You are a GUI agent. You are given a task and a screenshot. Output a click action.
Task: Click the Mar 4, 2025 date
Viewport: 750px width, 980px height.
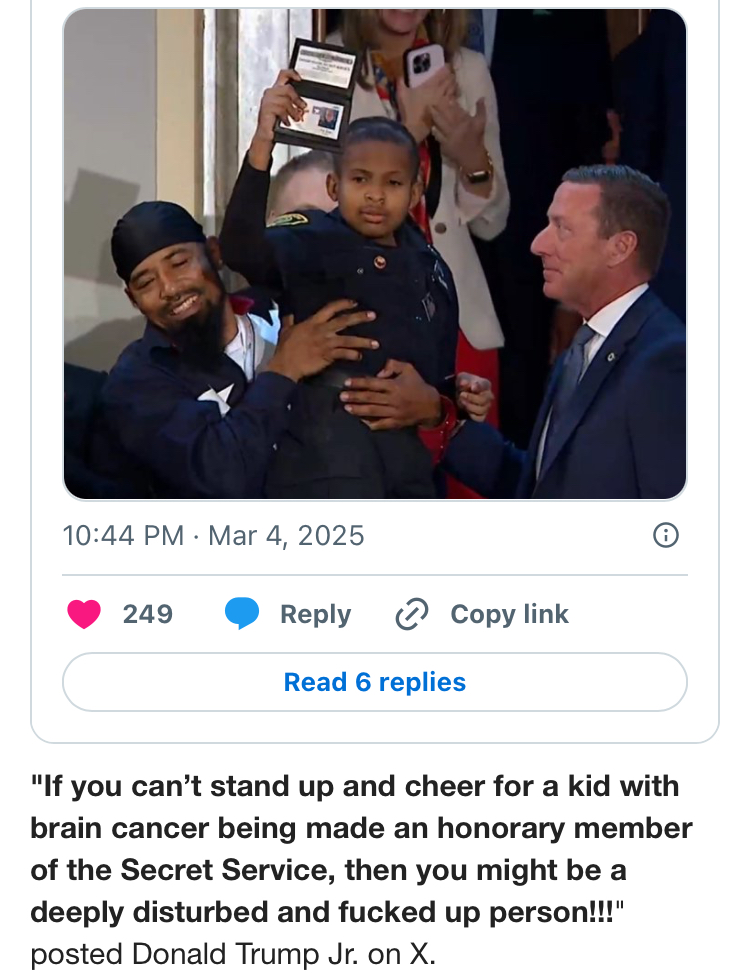click(x=286, y=536)
